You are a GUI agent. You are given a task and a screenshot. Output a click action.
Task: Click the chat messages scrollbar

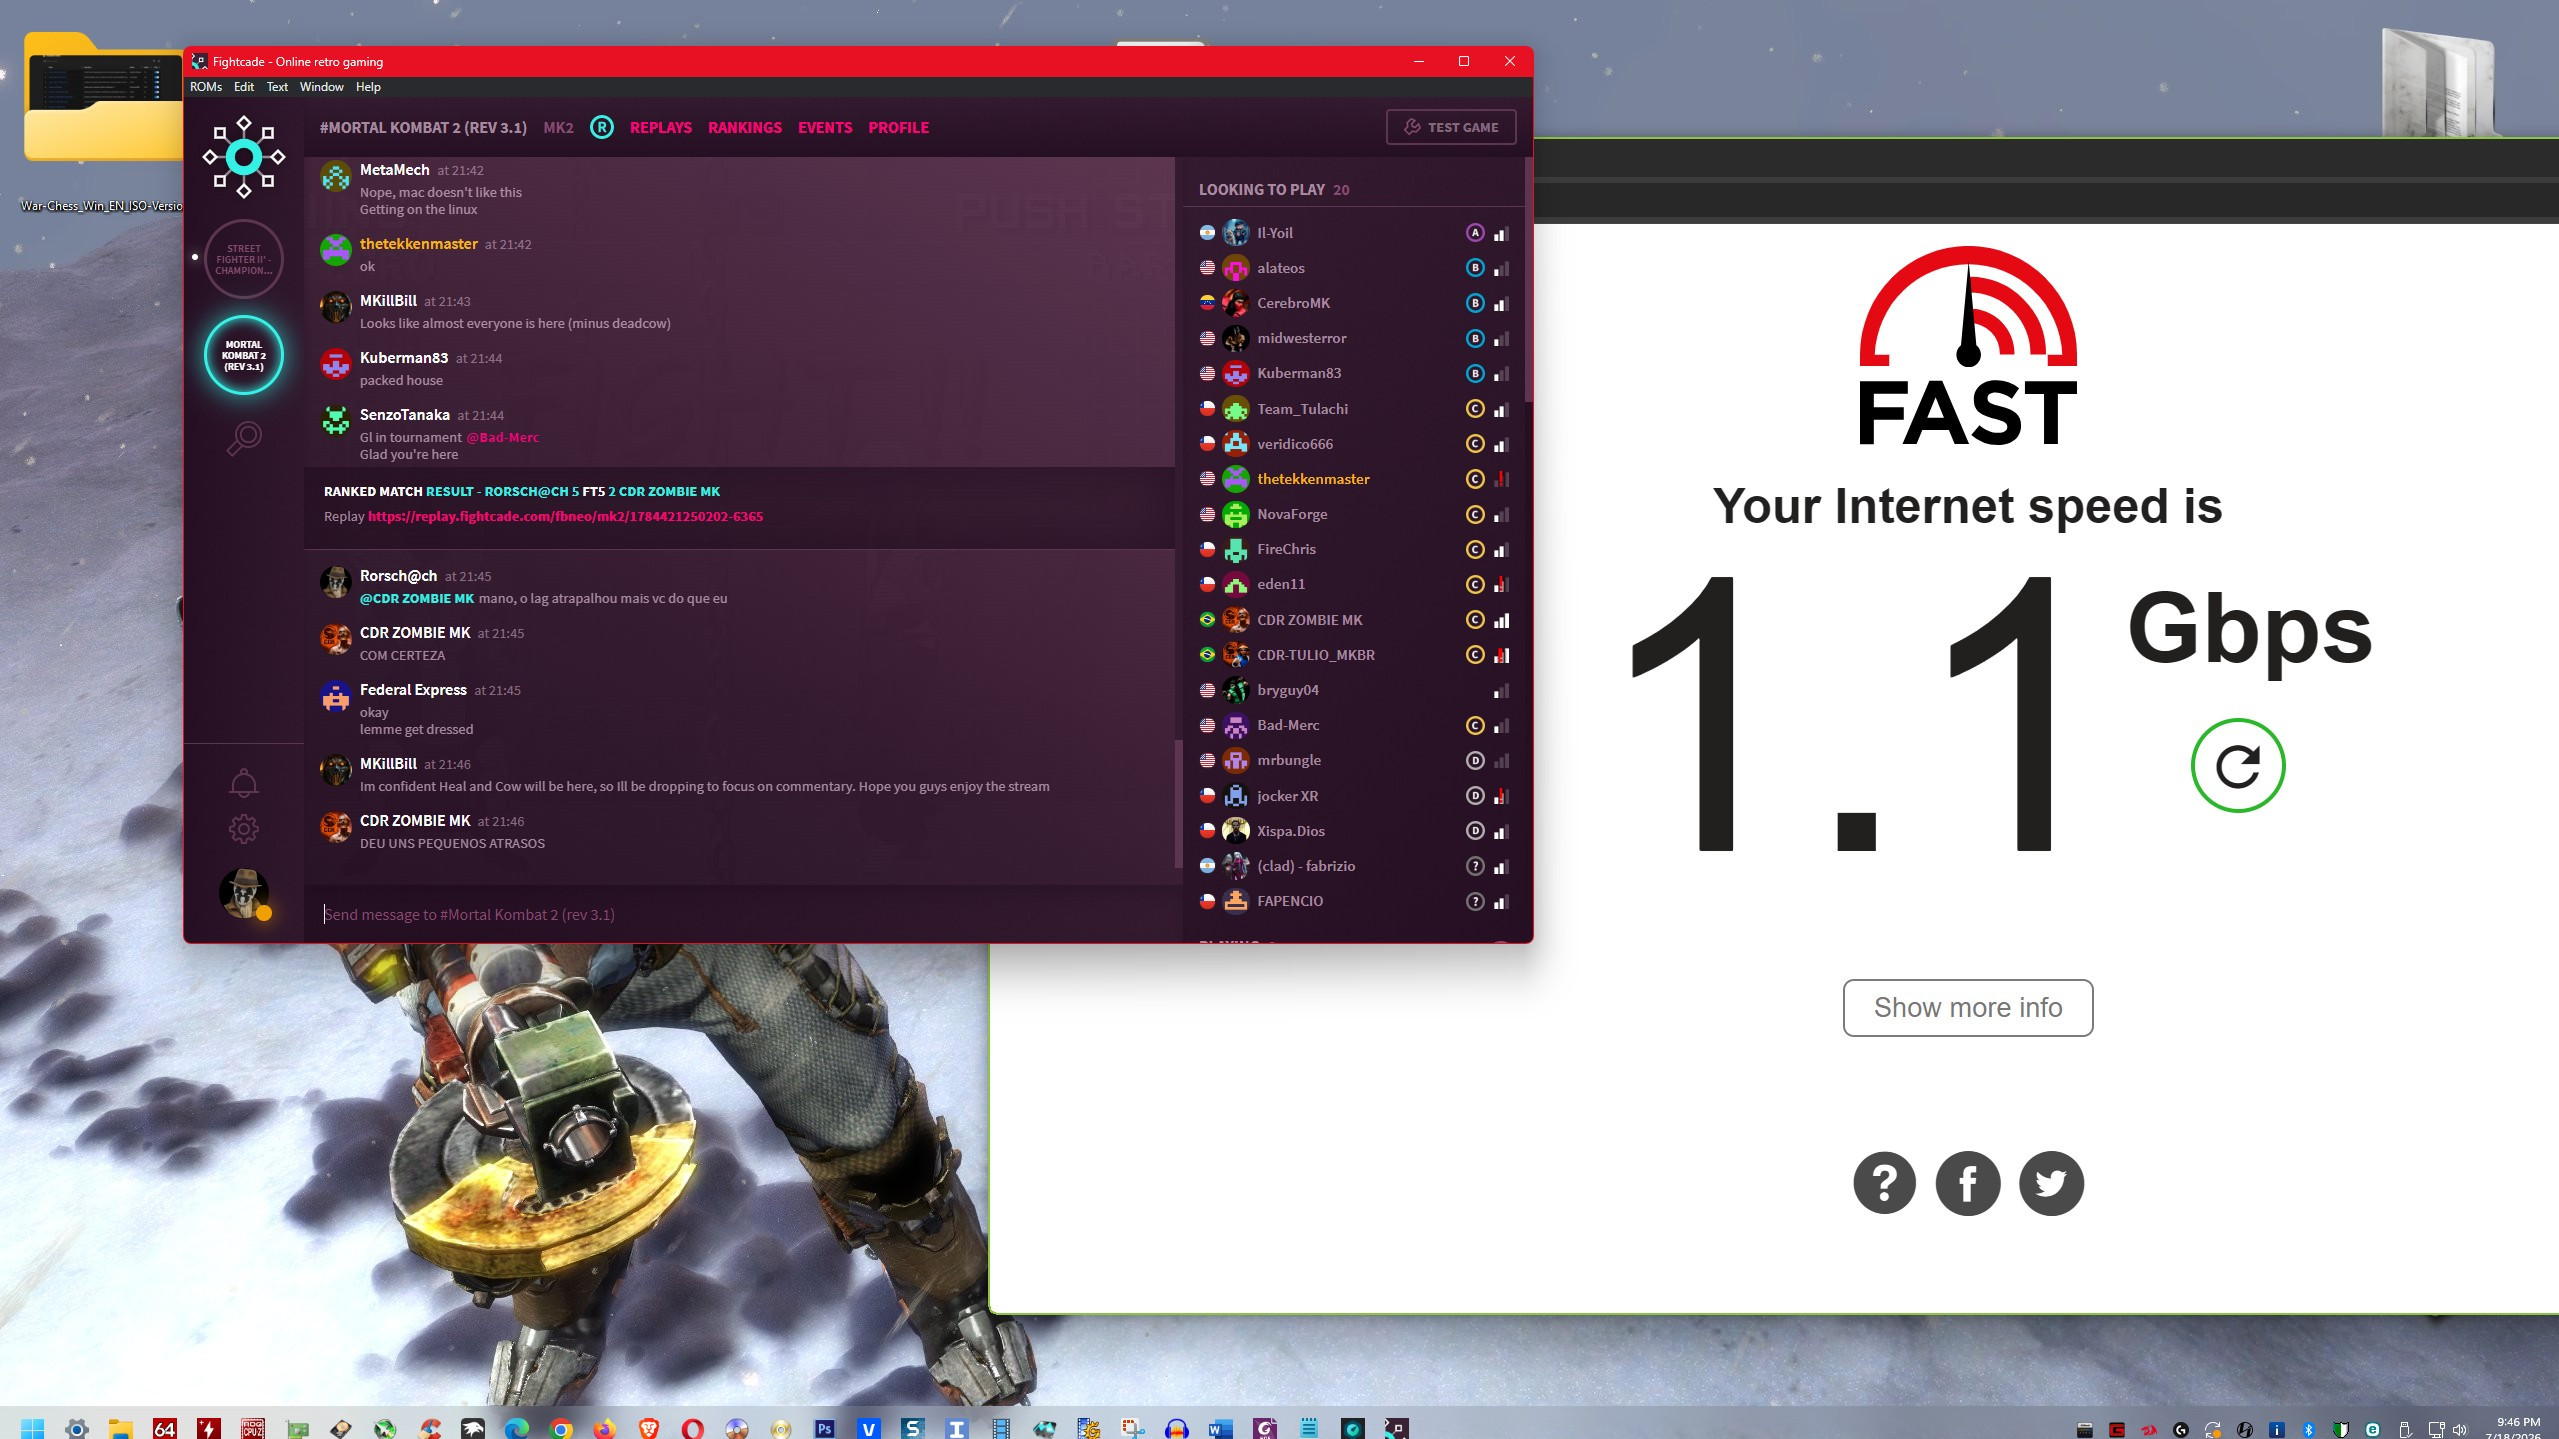[1178, 804]
